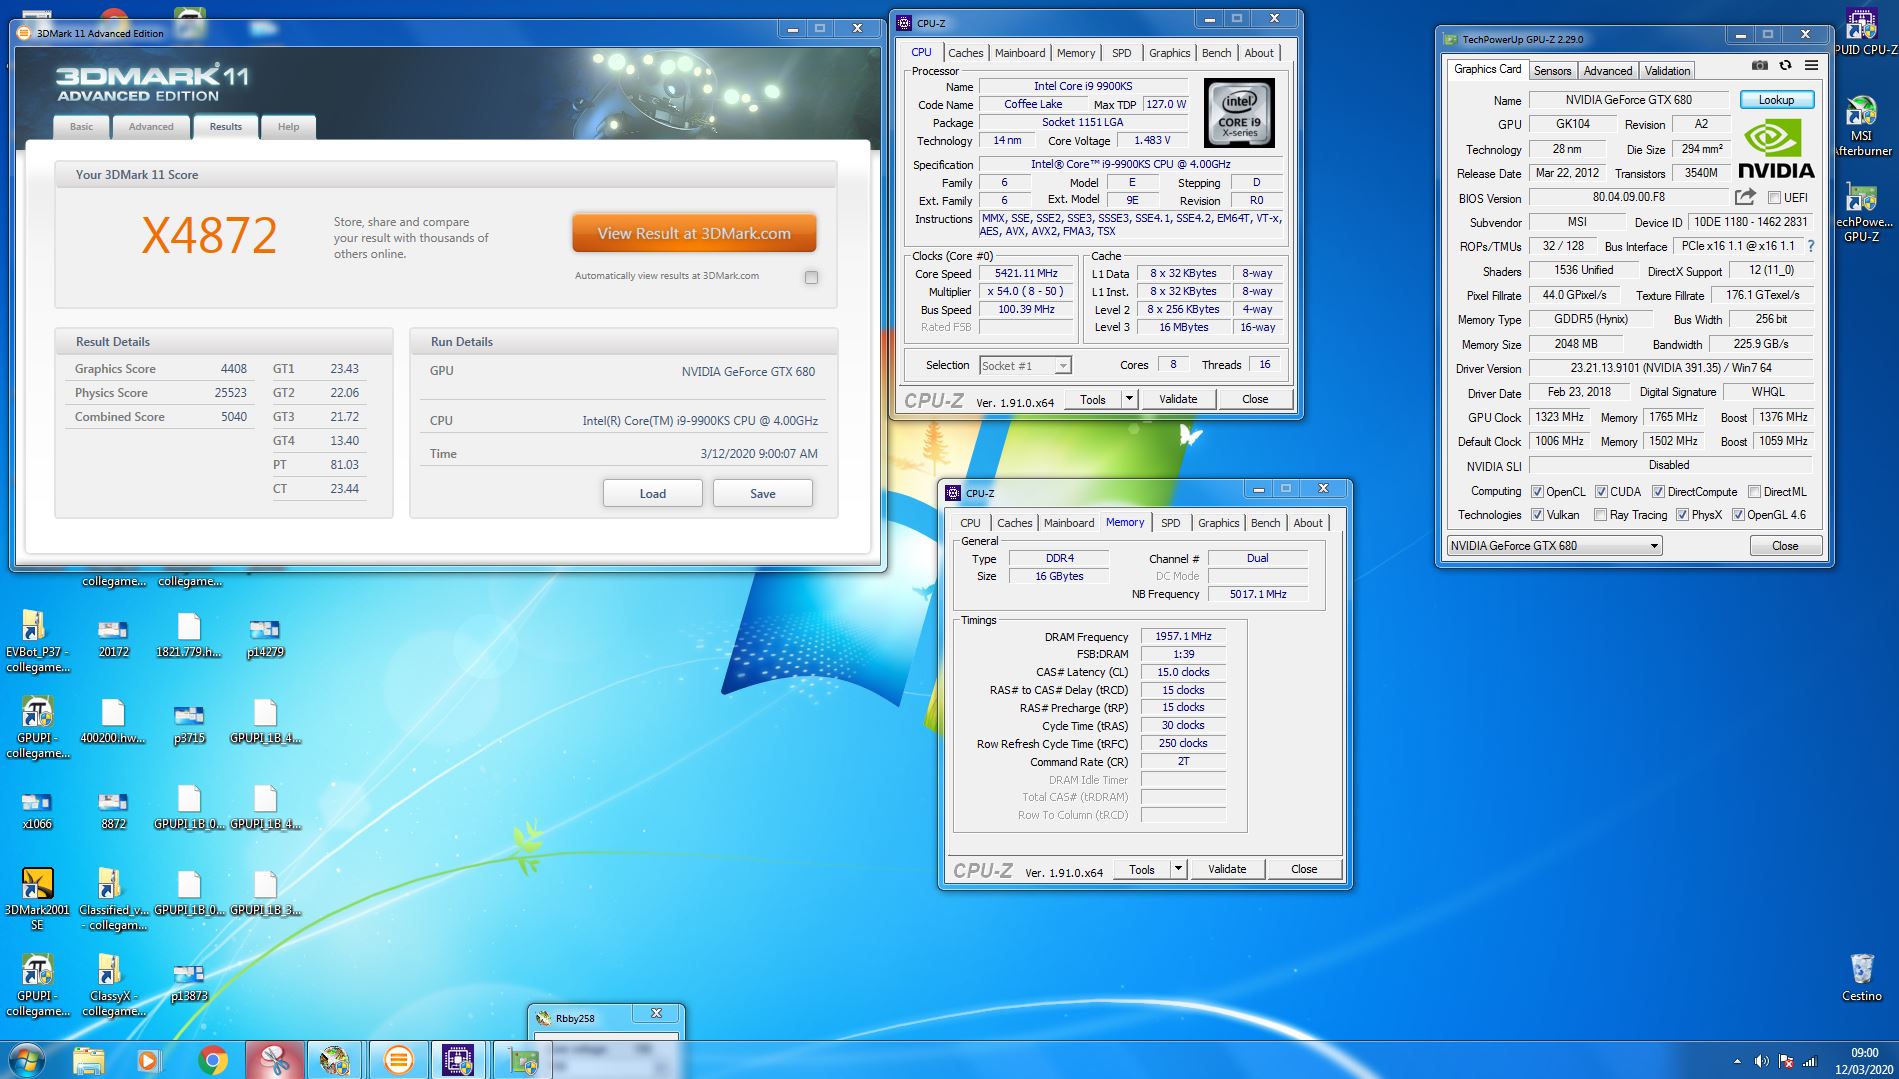Open Snipping Tool from taskbar
This screenshot has width=1899, height=1079.
point(273,1060)
